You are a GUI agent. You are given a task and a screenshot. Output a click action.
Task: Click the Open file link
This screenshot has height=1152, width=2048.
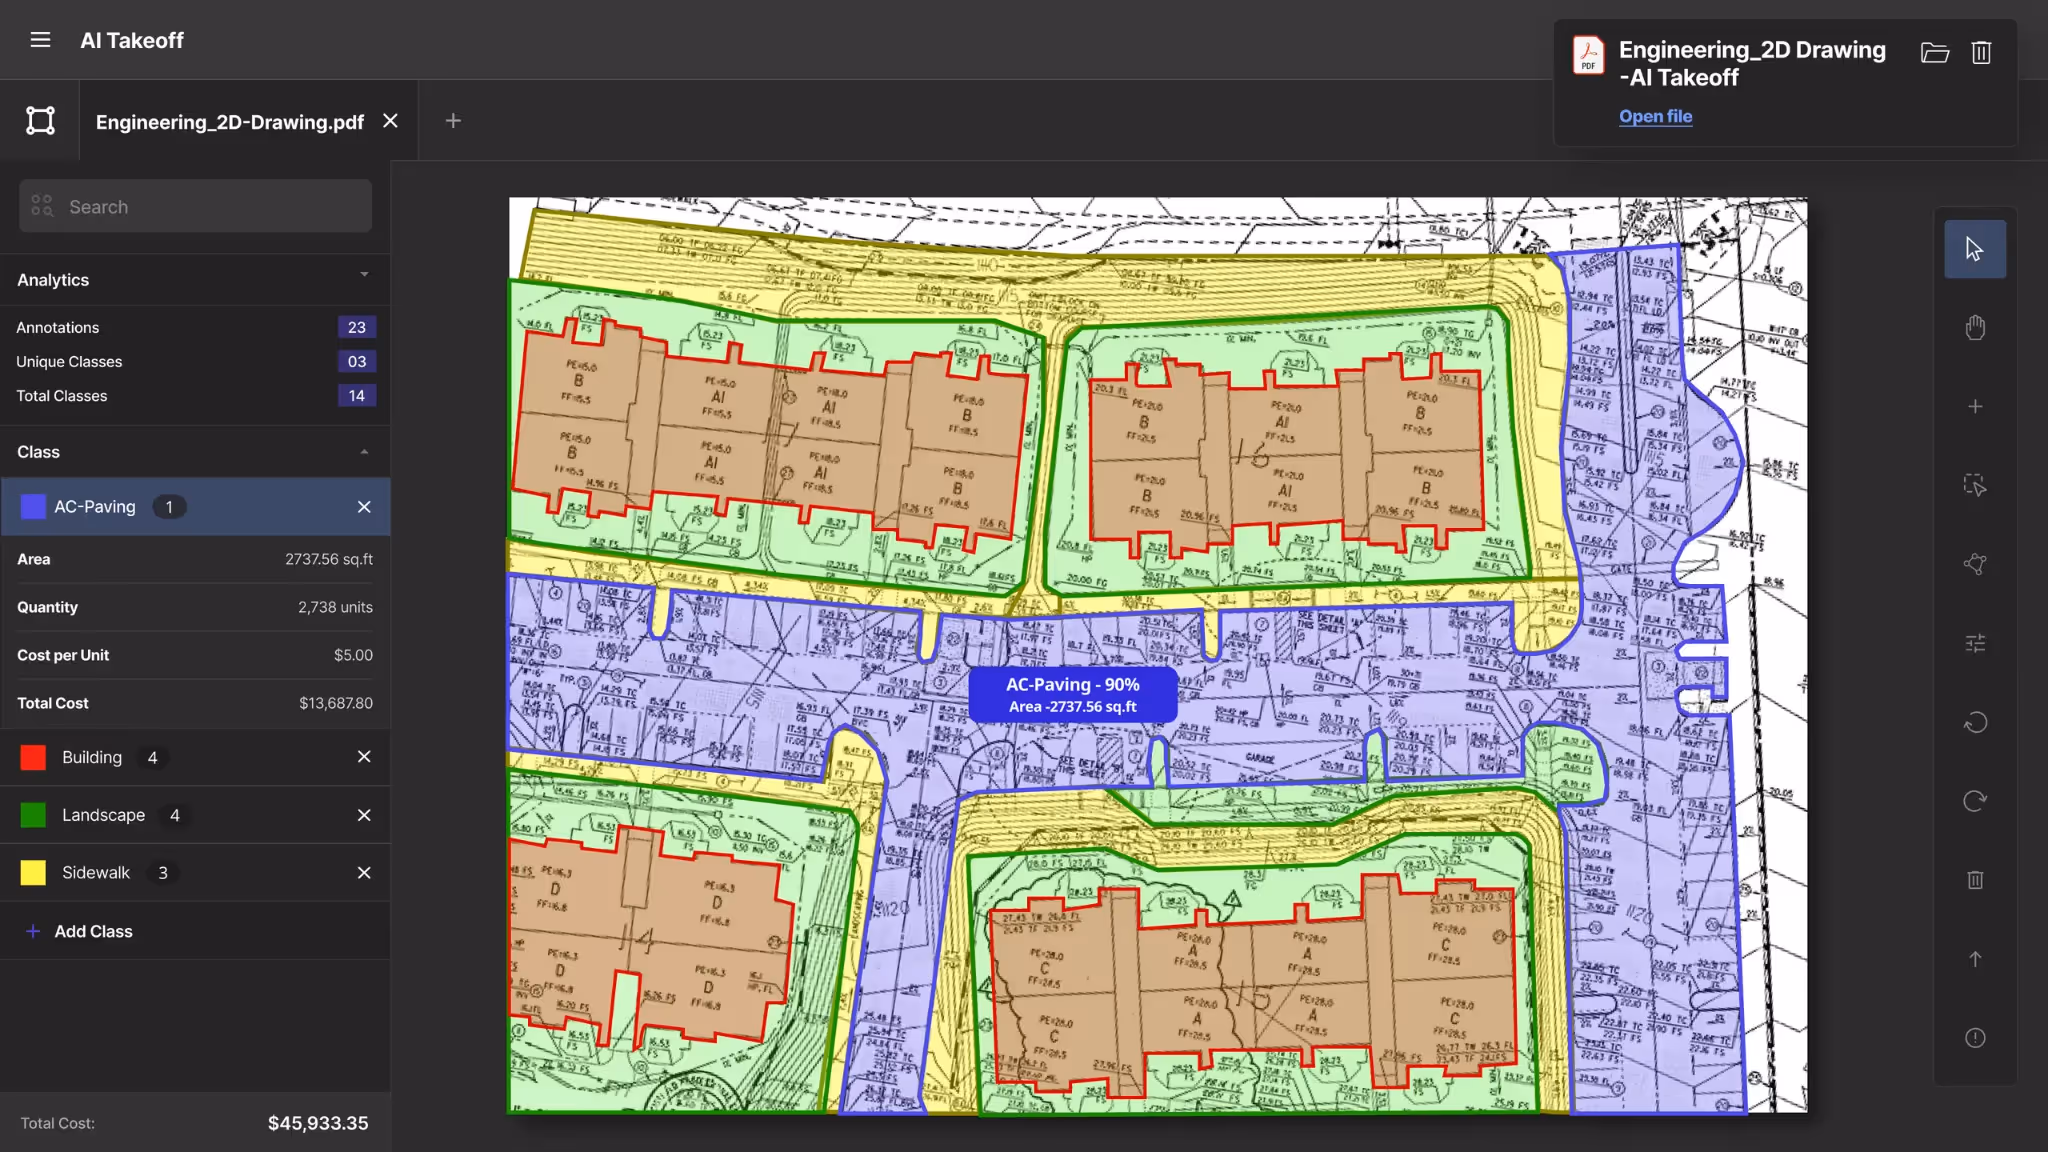[x=1655, y=116]
